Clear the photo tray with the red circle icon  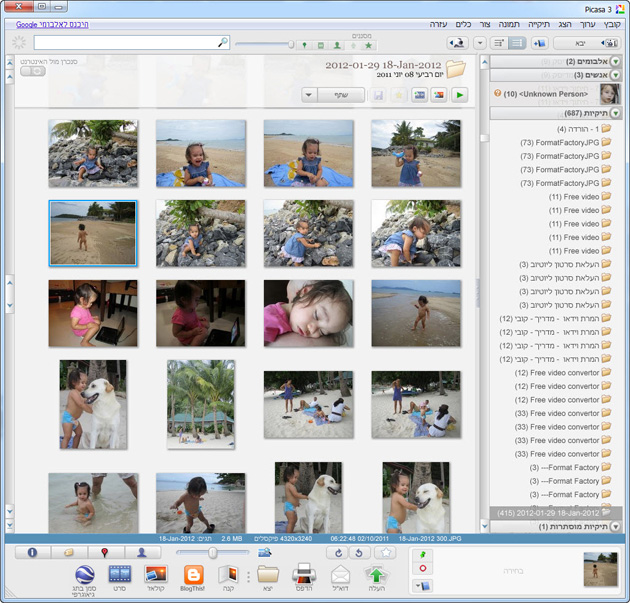tap(423, 568)
